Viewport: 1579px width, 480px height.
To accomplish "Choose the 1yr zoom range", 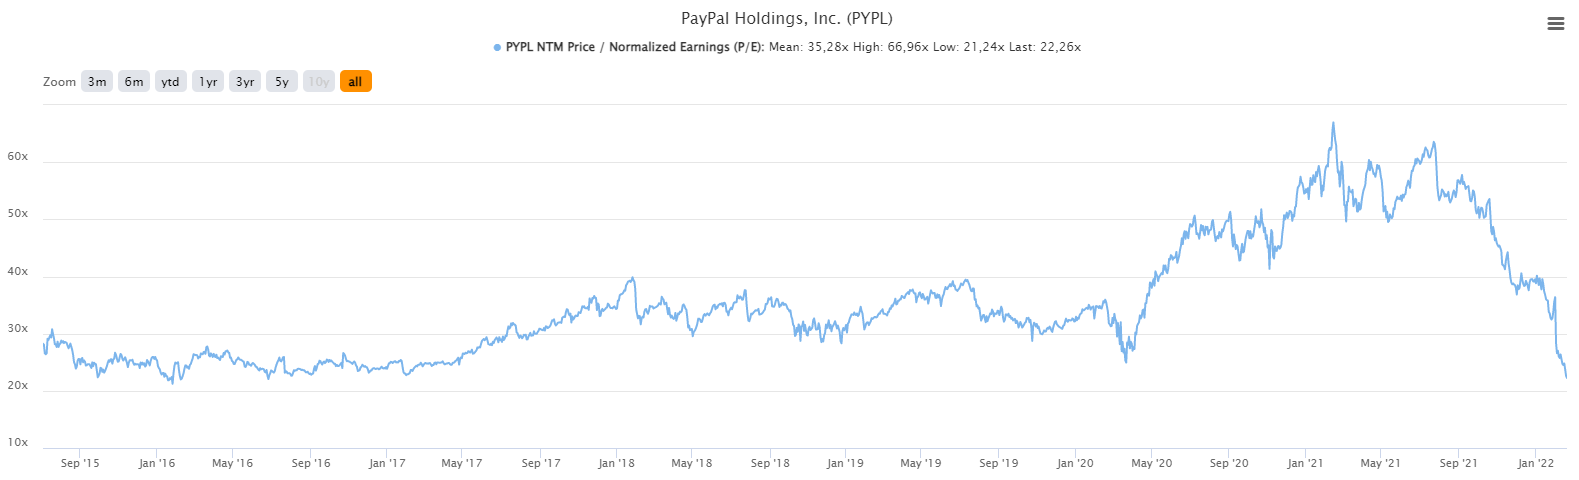I will (208, 82).
